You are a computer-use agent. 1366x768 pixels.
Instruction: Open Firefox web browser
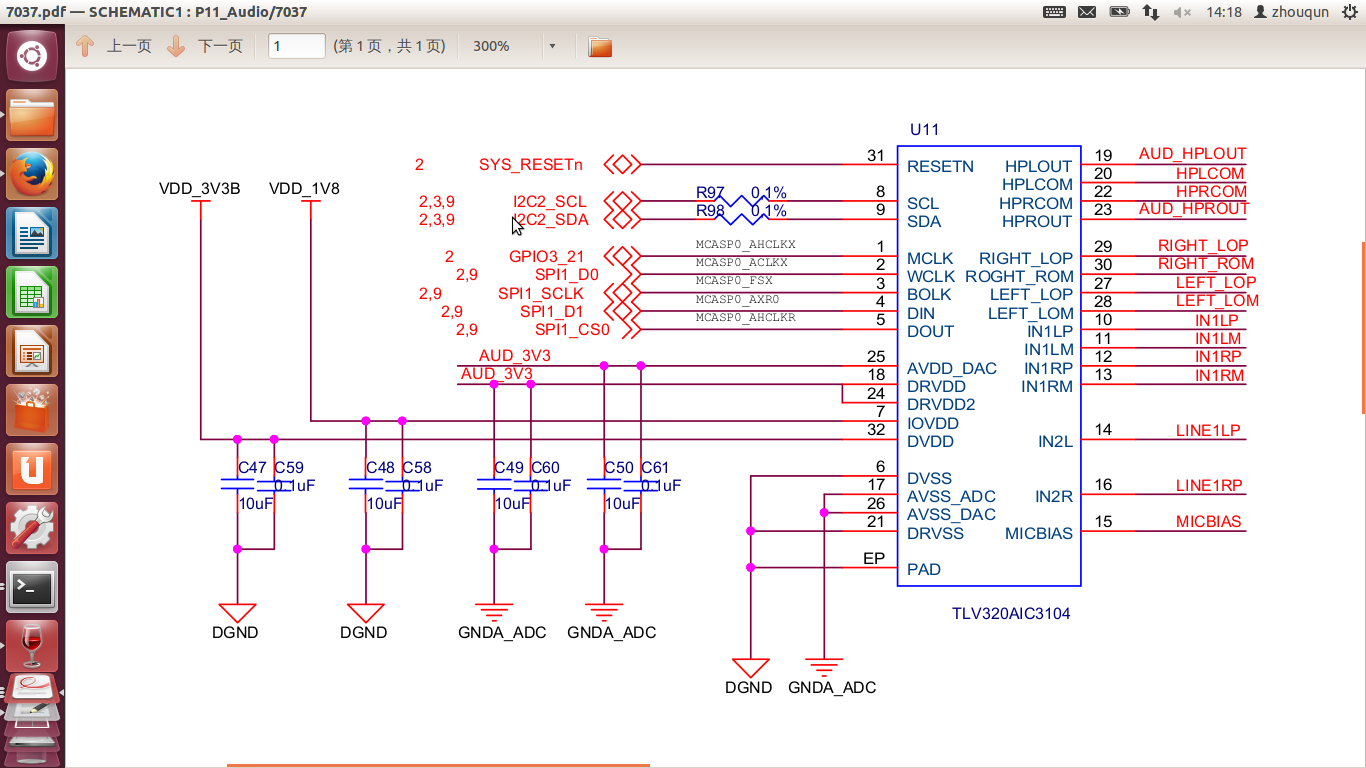click(x=32, y=174)
